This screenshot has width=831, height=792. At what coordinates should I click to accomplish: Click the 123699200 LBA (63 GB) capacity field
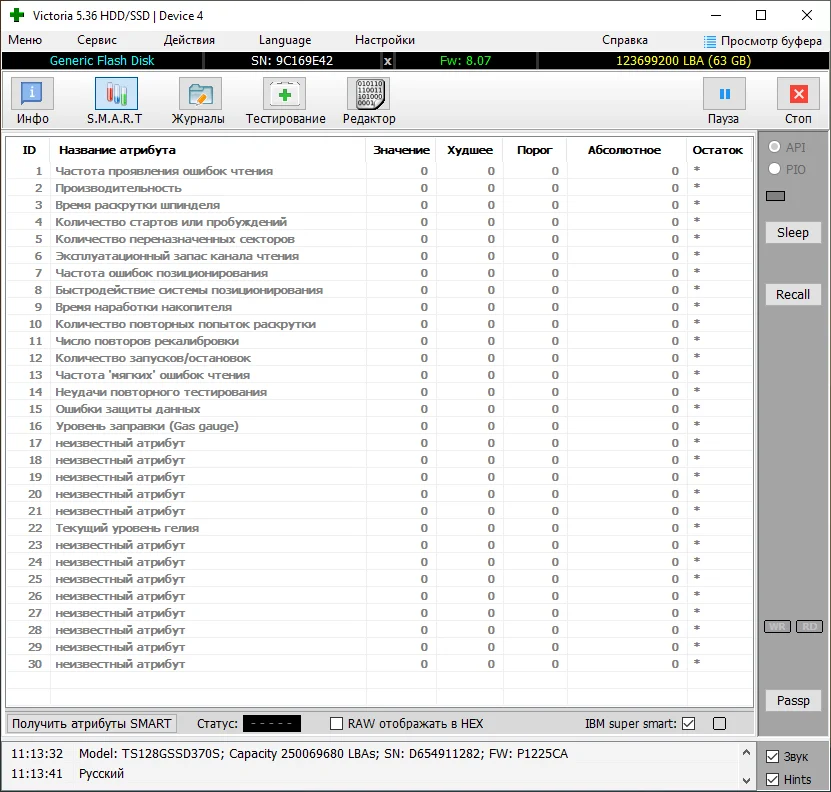(x=683, y=61)
